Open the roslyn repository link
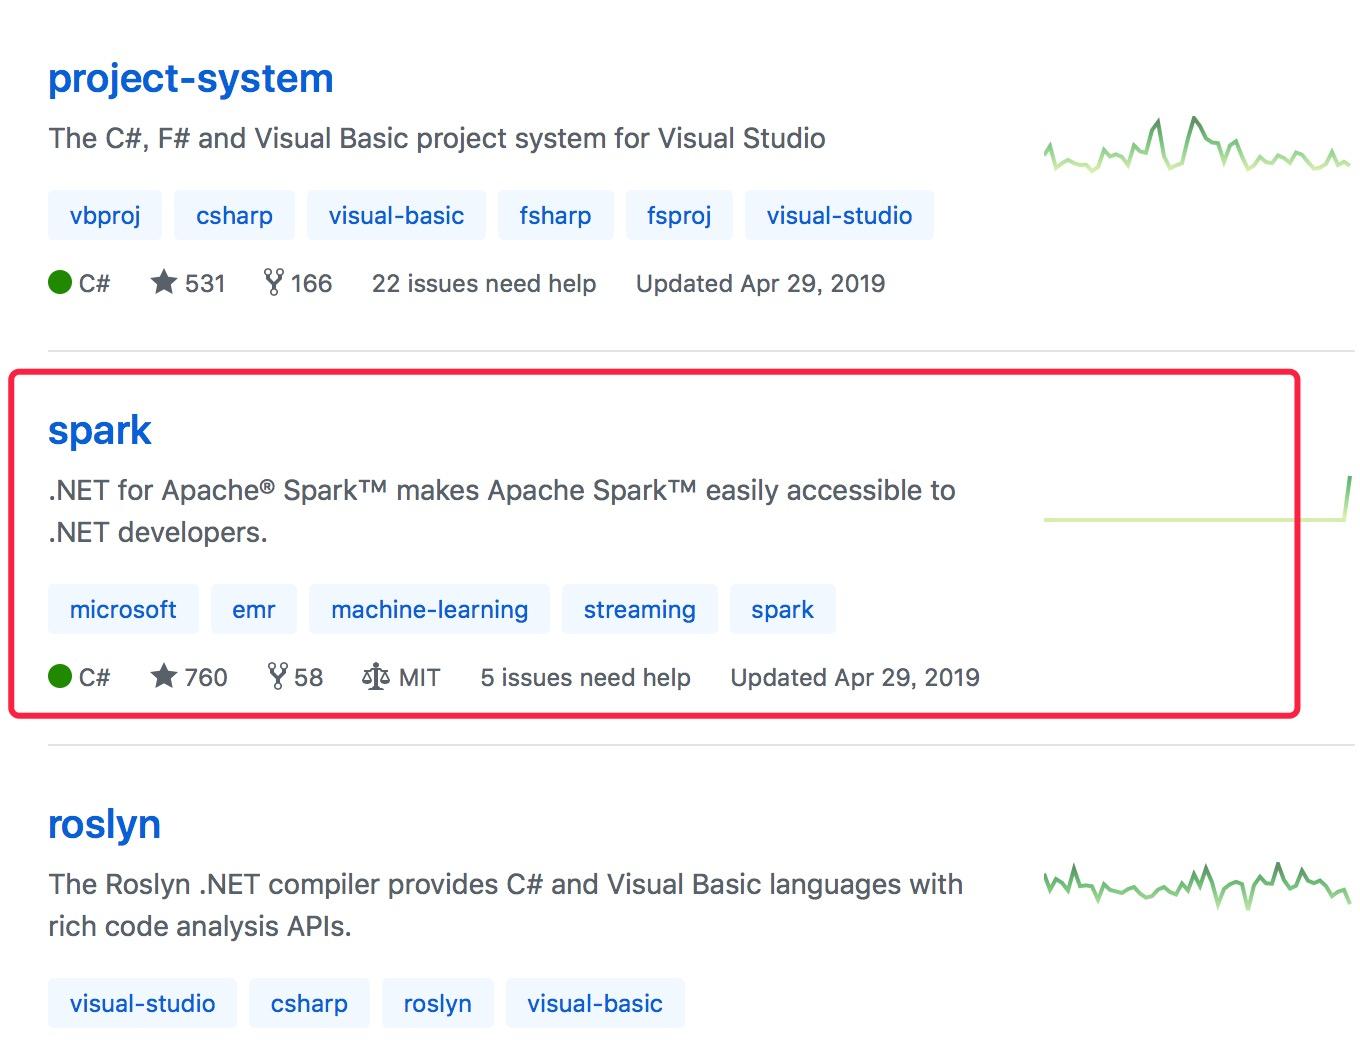This screenshot has width=1360, height=1042. (104, 824)
